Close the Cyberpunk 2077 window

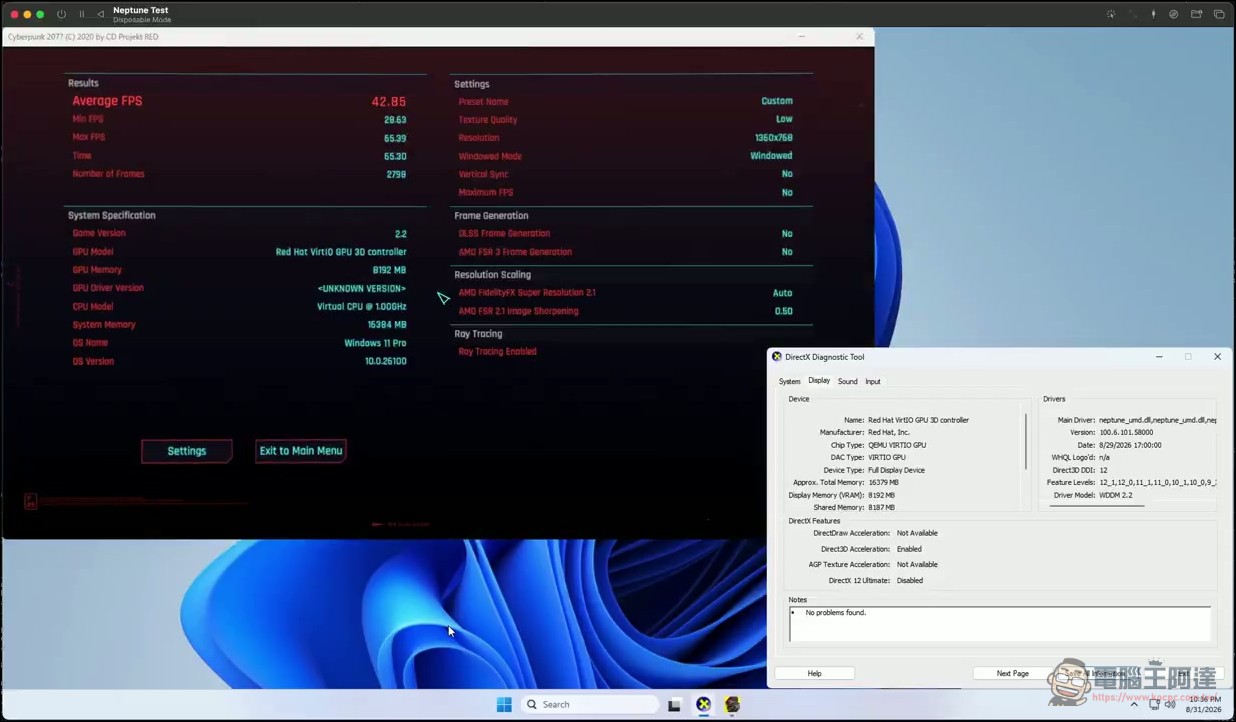[x=859, y=37]
